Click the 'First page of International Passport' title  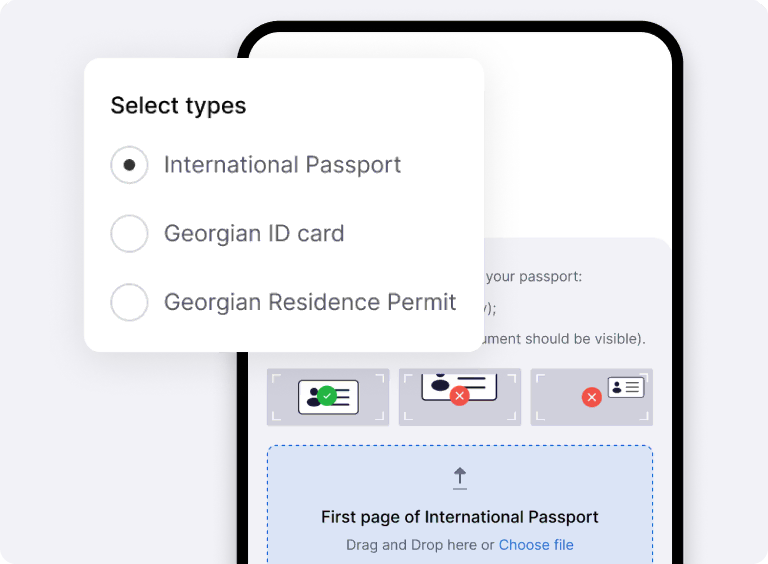point(460,517)
